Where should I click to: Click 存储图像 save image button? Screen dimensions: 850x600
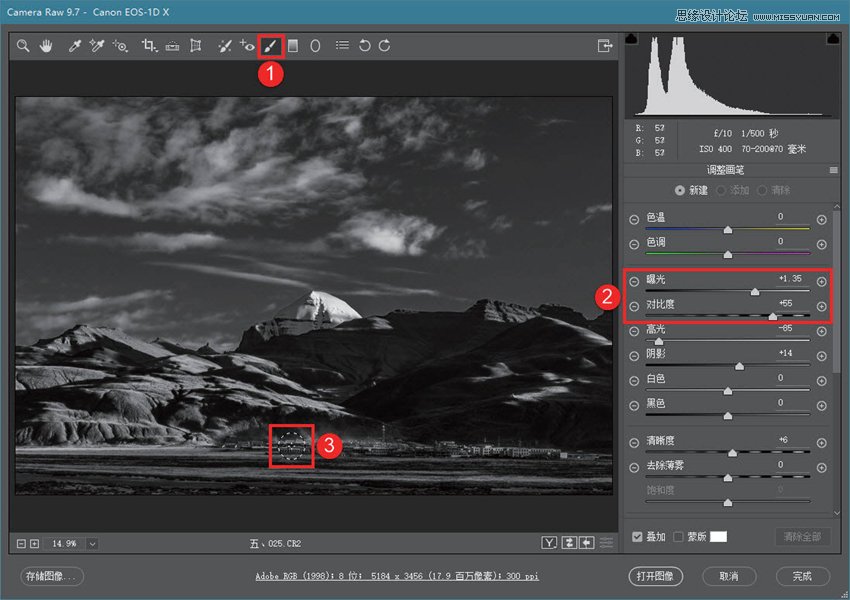pos(52,576)
